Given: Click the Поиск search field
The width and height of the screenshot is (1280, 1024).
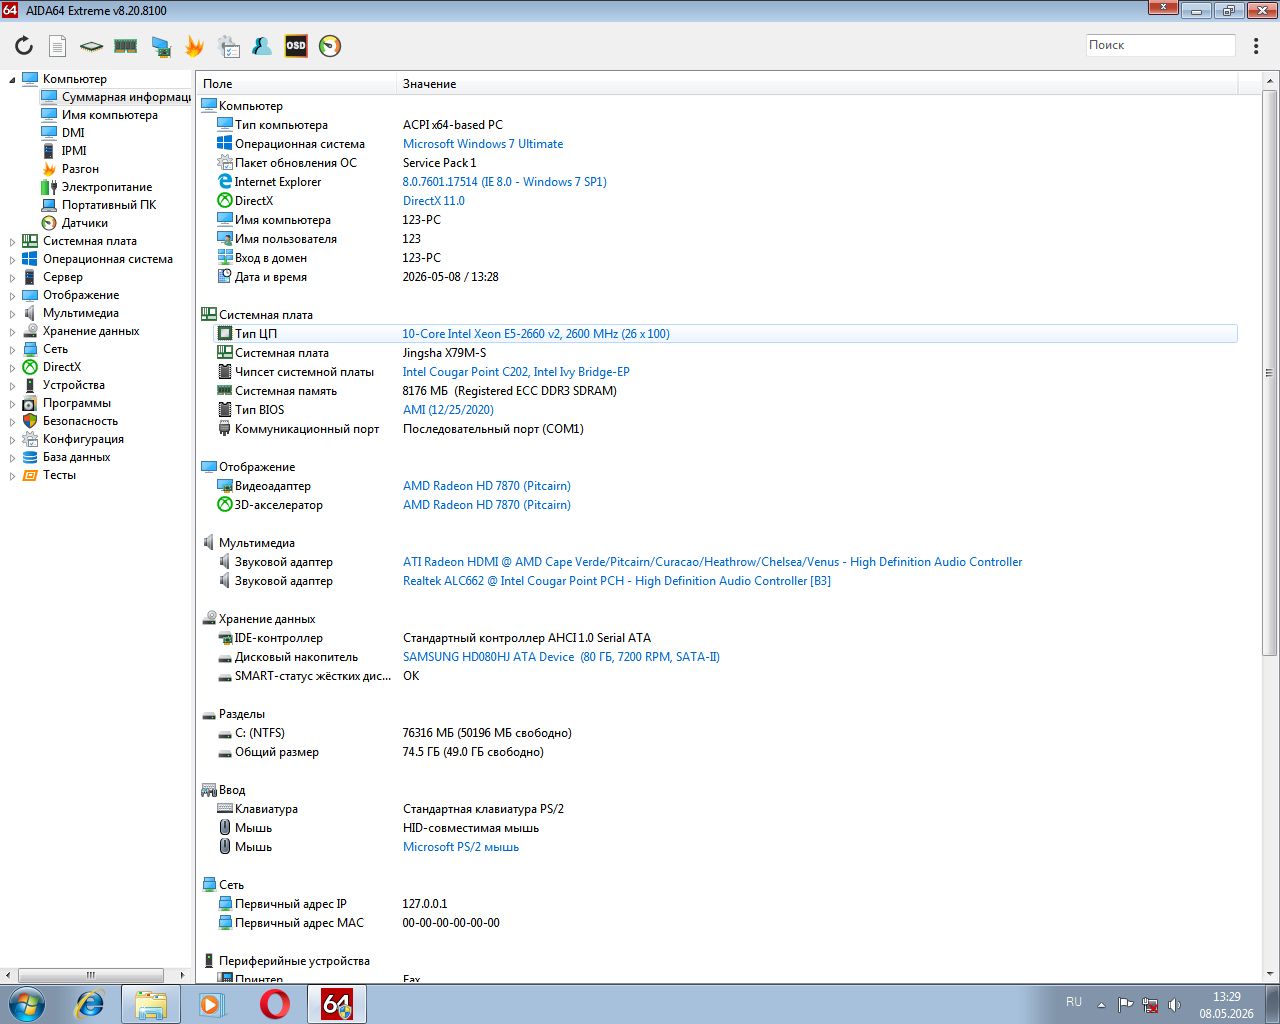Looking at the screenshot, I should 1161,45.
